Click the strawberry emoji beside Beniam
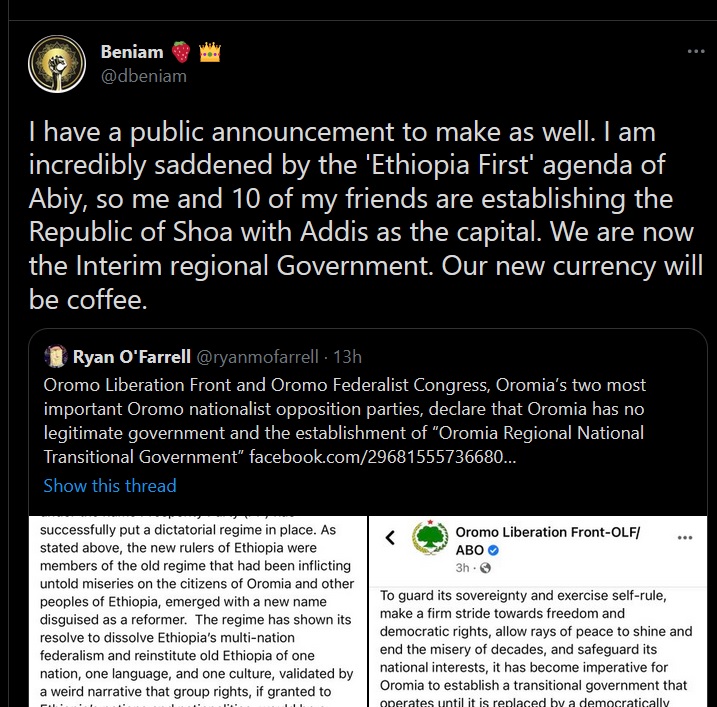 [x=181, y=51]
